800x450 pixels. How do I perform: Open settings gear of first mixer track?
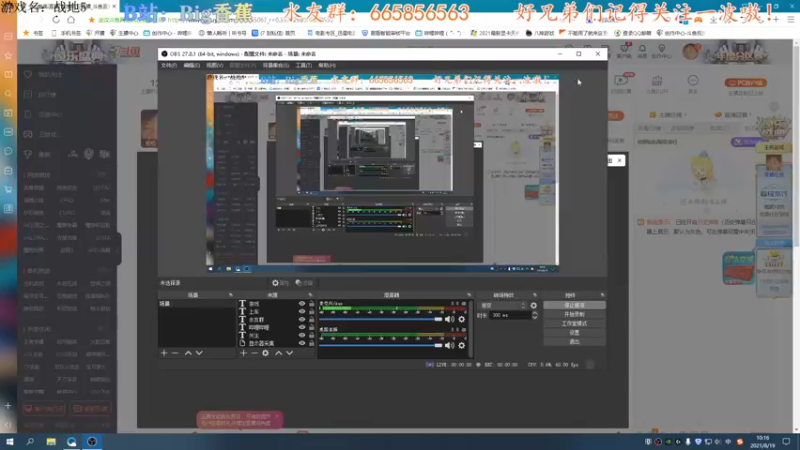click(x=462, y=319)
